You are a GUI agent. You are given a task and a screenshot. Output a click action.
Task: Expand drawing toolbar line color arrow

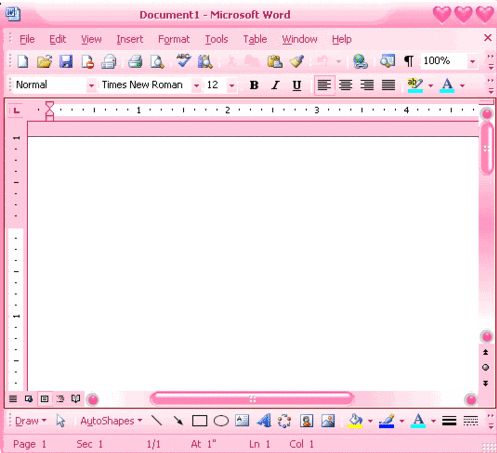point(402,421)
